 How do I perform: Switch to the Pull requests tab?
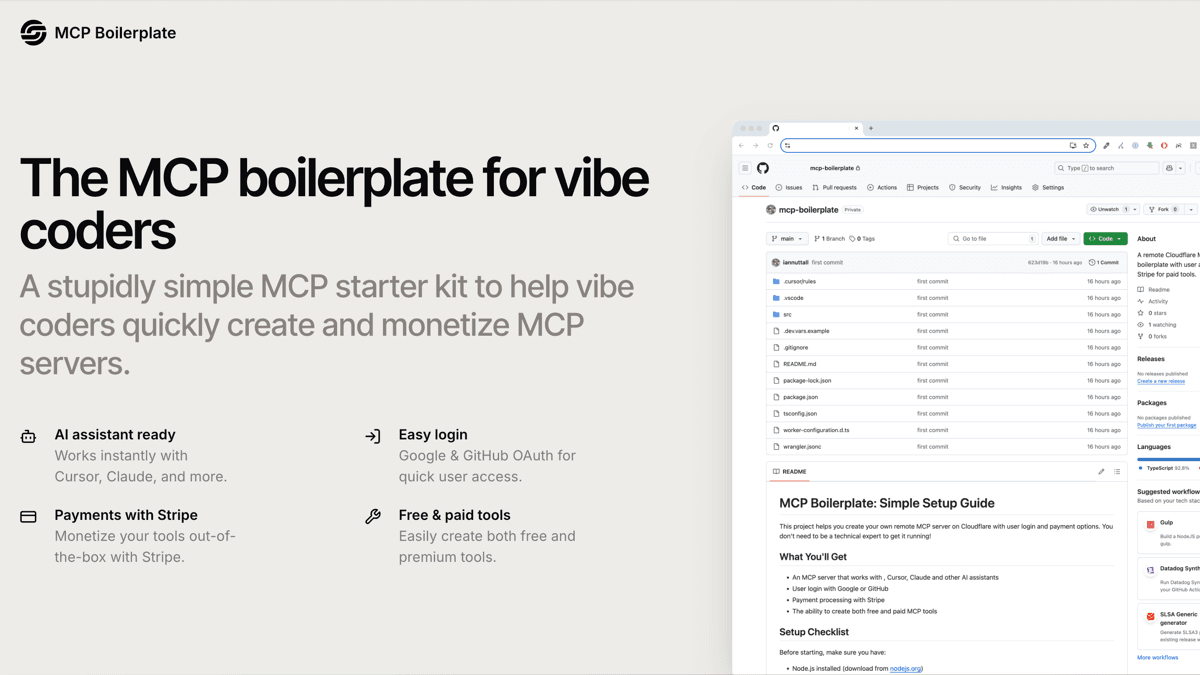pos(839,187)
